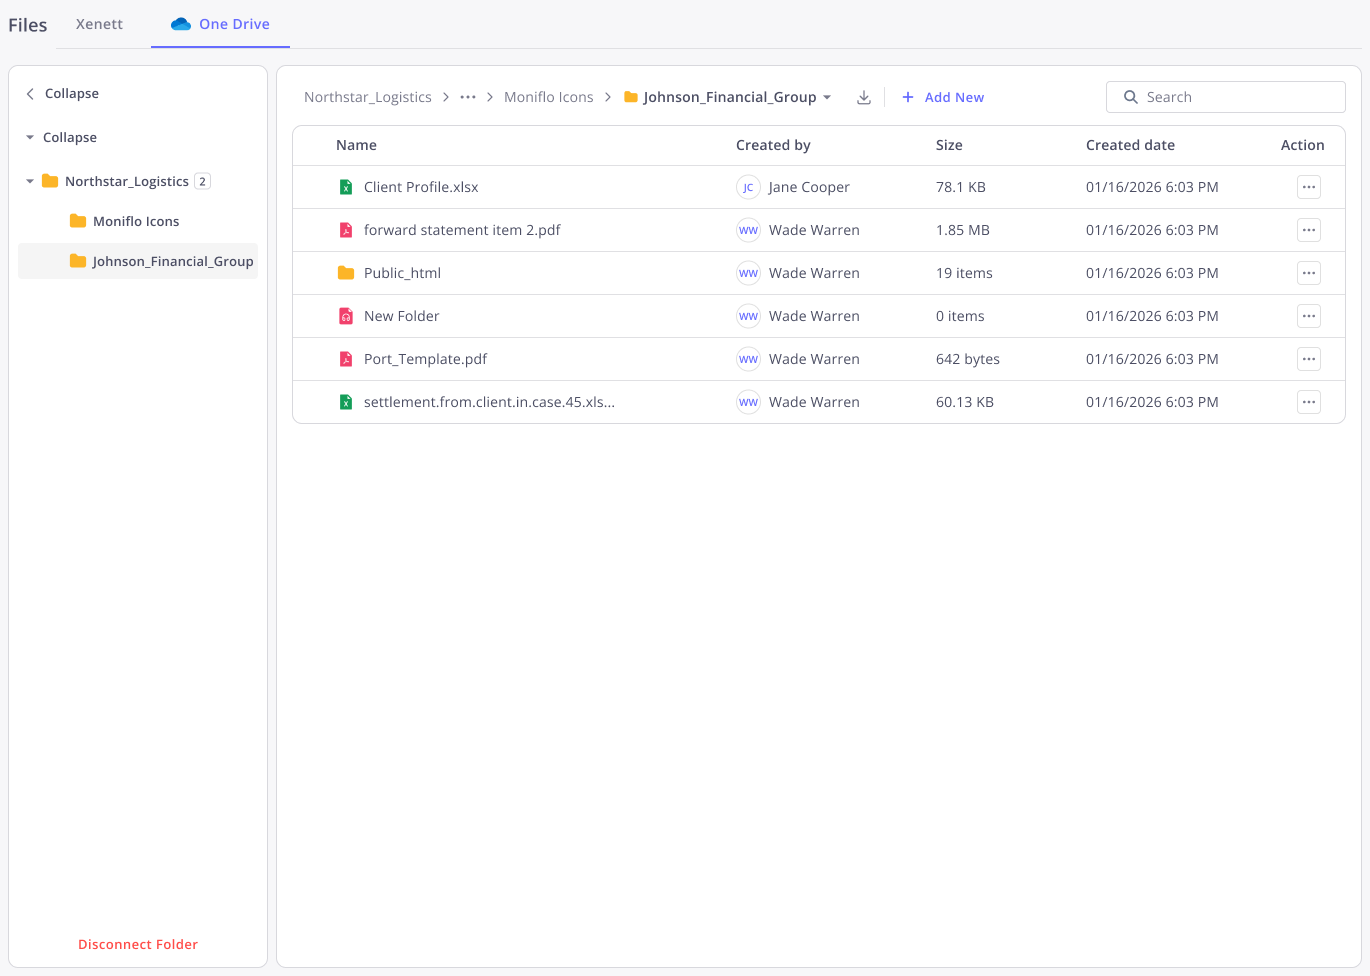Viewport: 1370px width, 976px height.
Task: Switch to the Xenett tab
Action: (x=99, y=24)
